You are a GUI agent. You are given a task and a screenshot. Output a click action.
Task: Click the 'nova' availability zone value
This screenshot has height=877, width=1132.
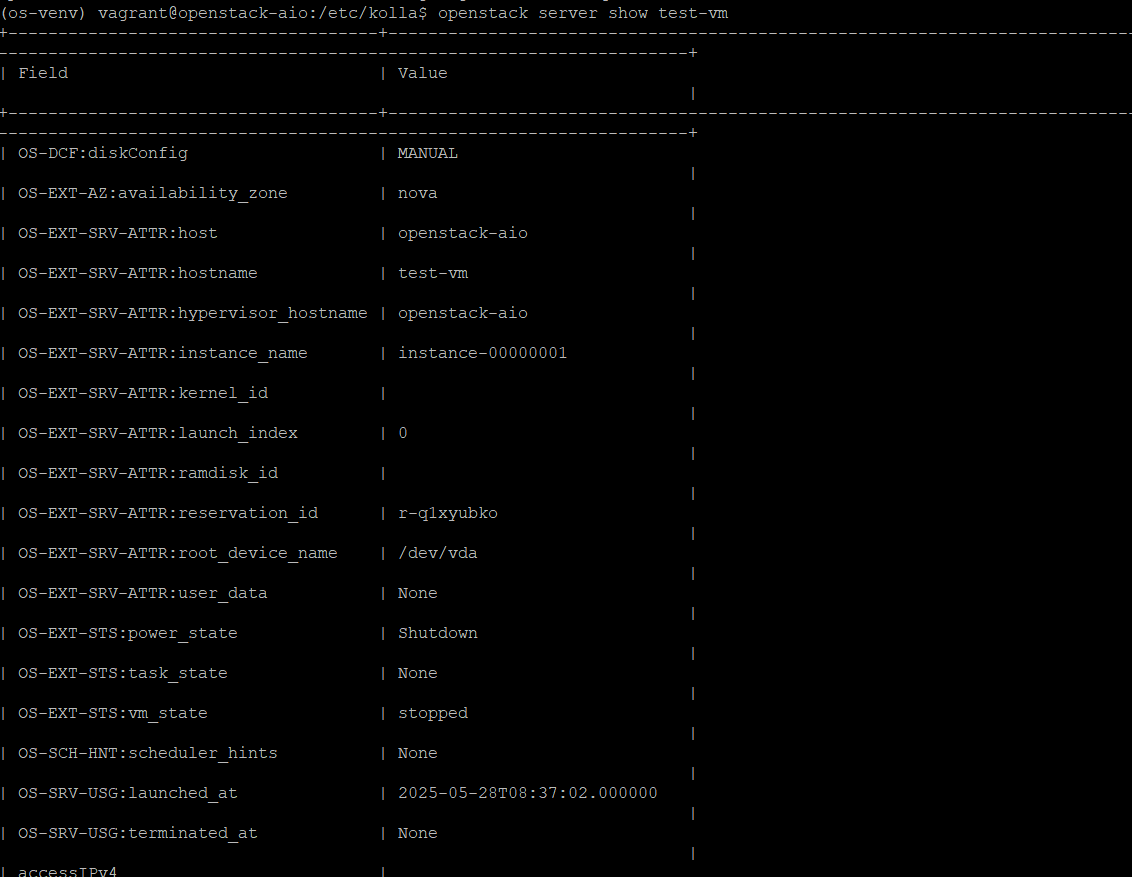[417, 193]
